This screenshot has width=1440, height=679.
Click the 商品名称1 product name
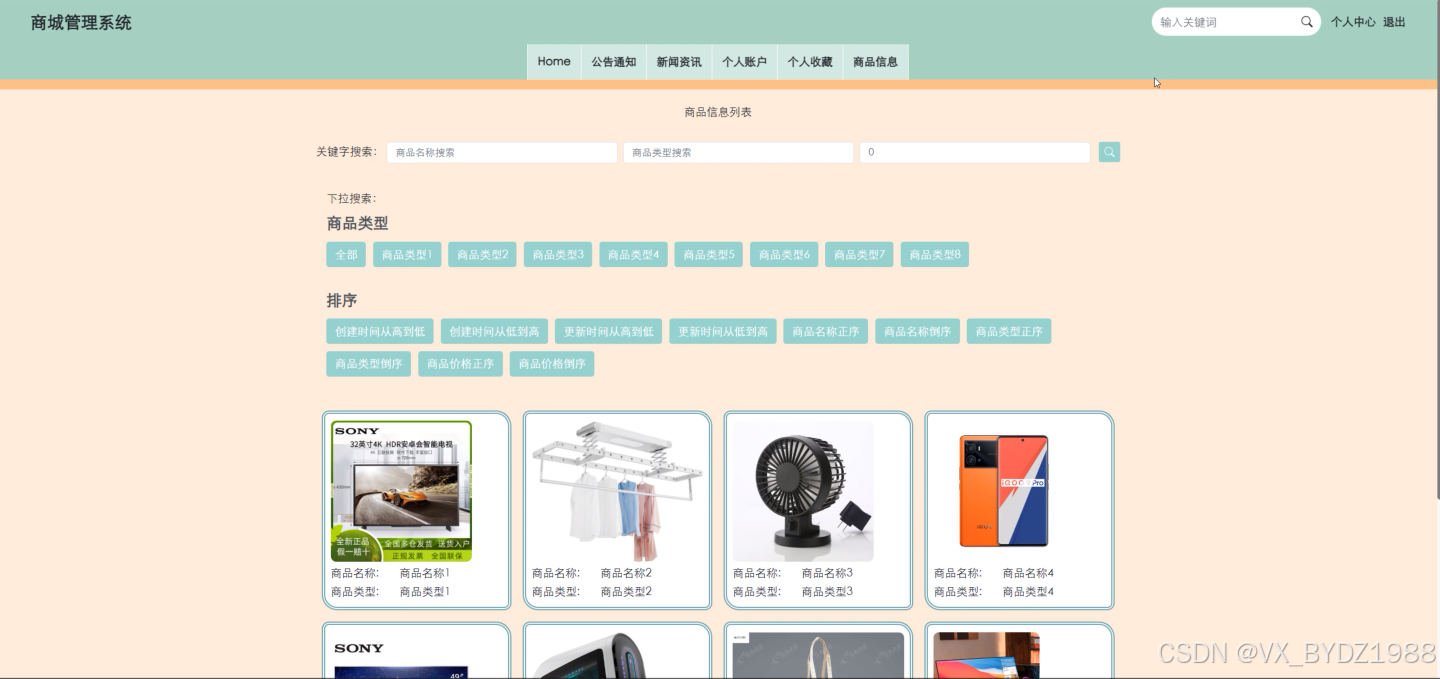(425, 573)
